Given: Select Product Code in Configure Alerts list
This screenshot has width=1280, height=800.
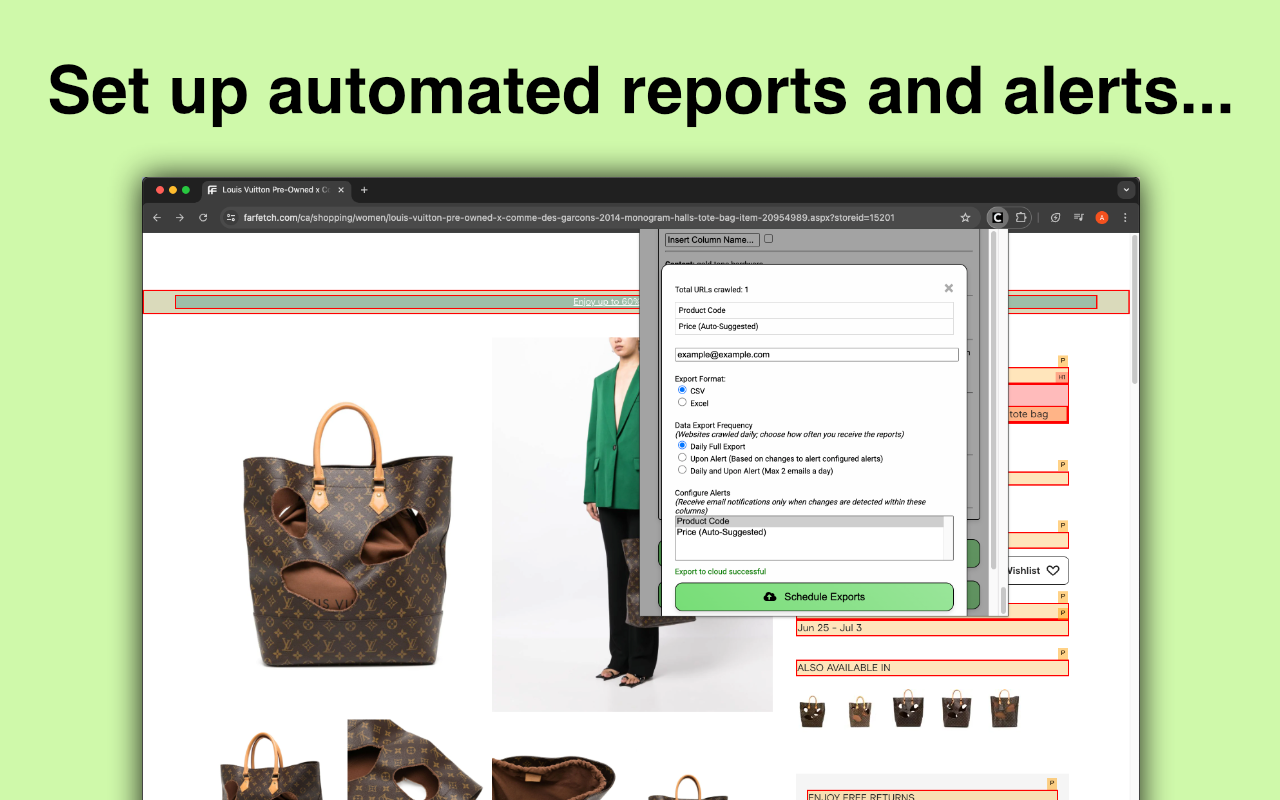Looking at the screenshot, I should 809,521.
